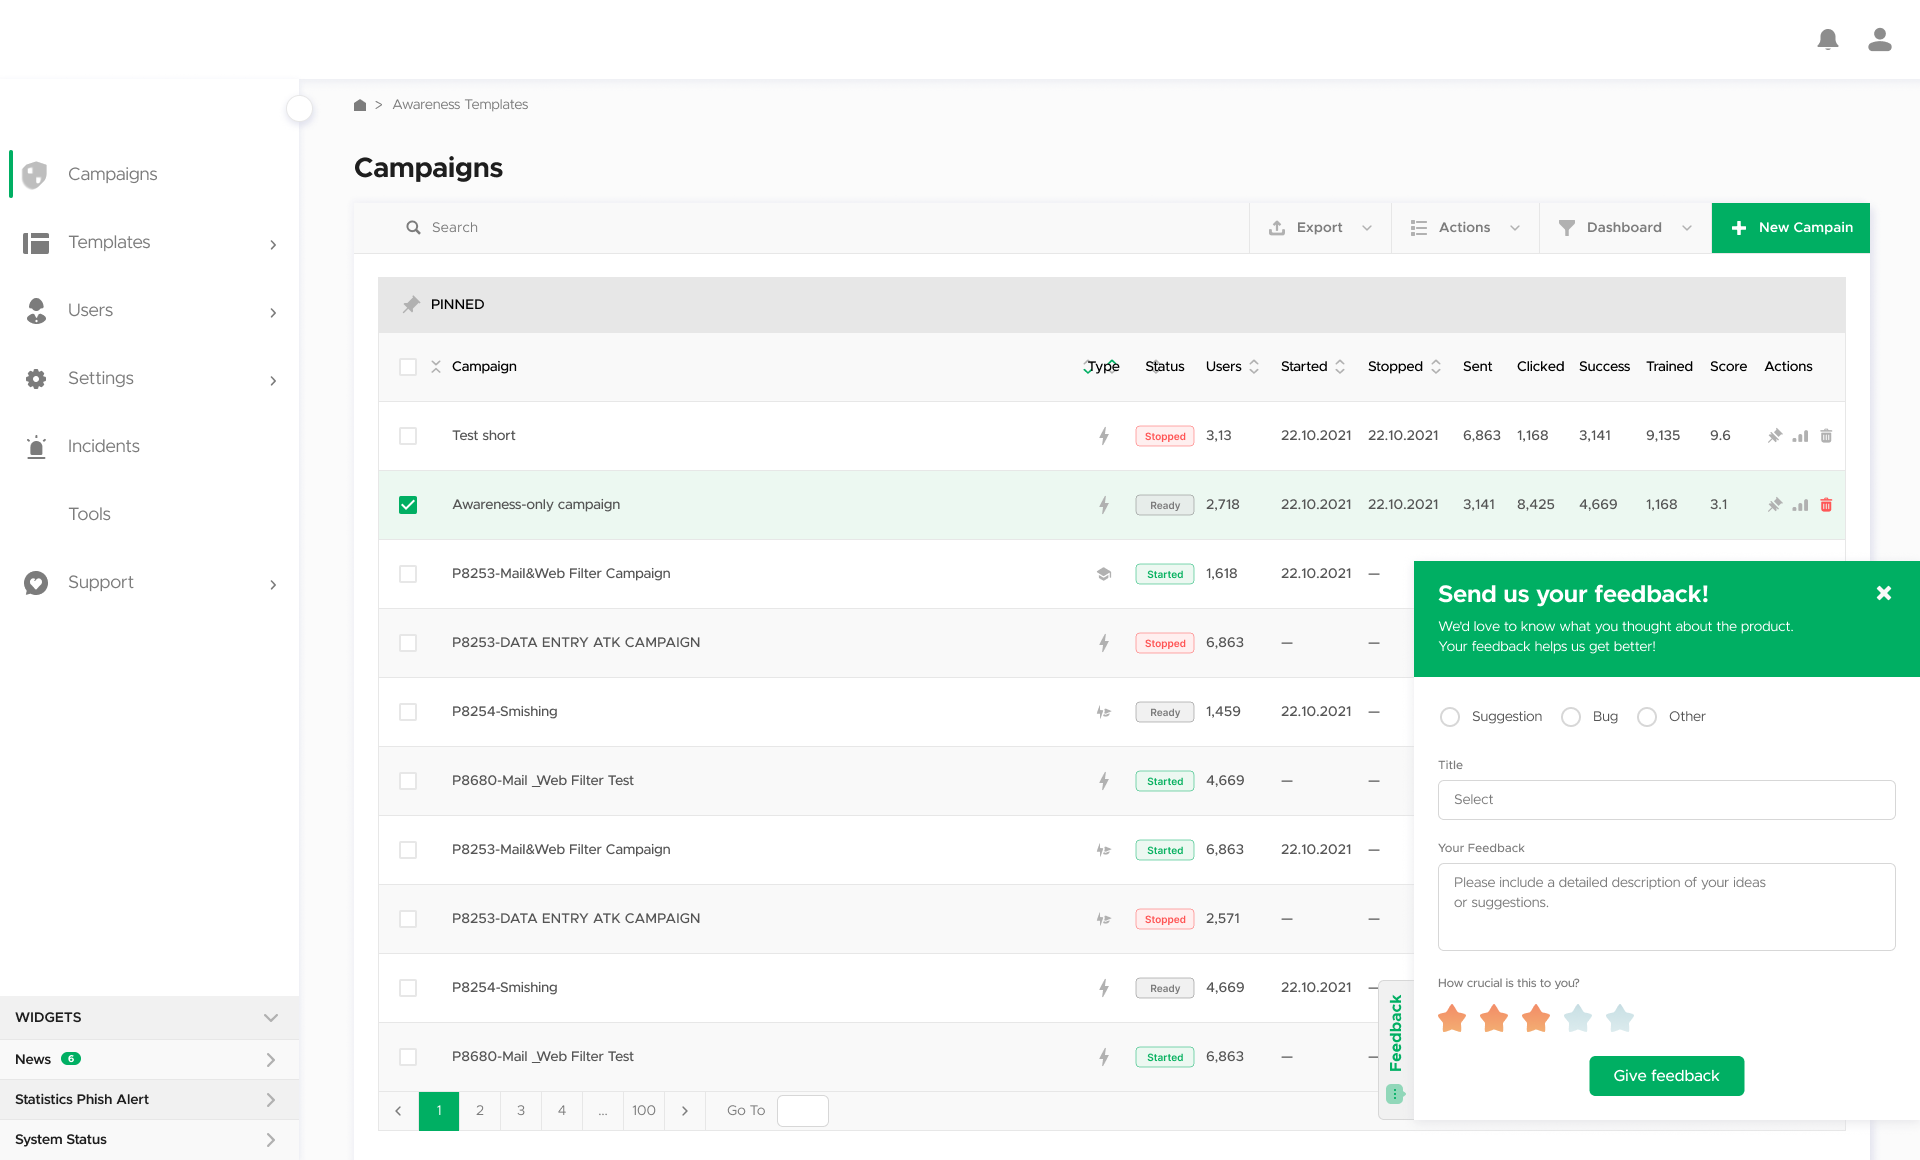Go to page 3 in pagination
1920x1160 pixels.
520,1111
